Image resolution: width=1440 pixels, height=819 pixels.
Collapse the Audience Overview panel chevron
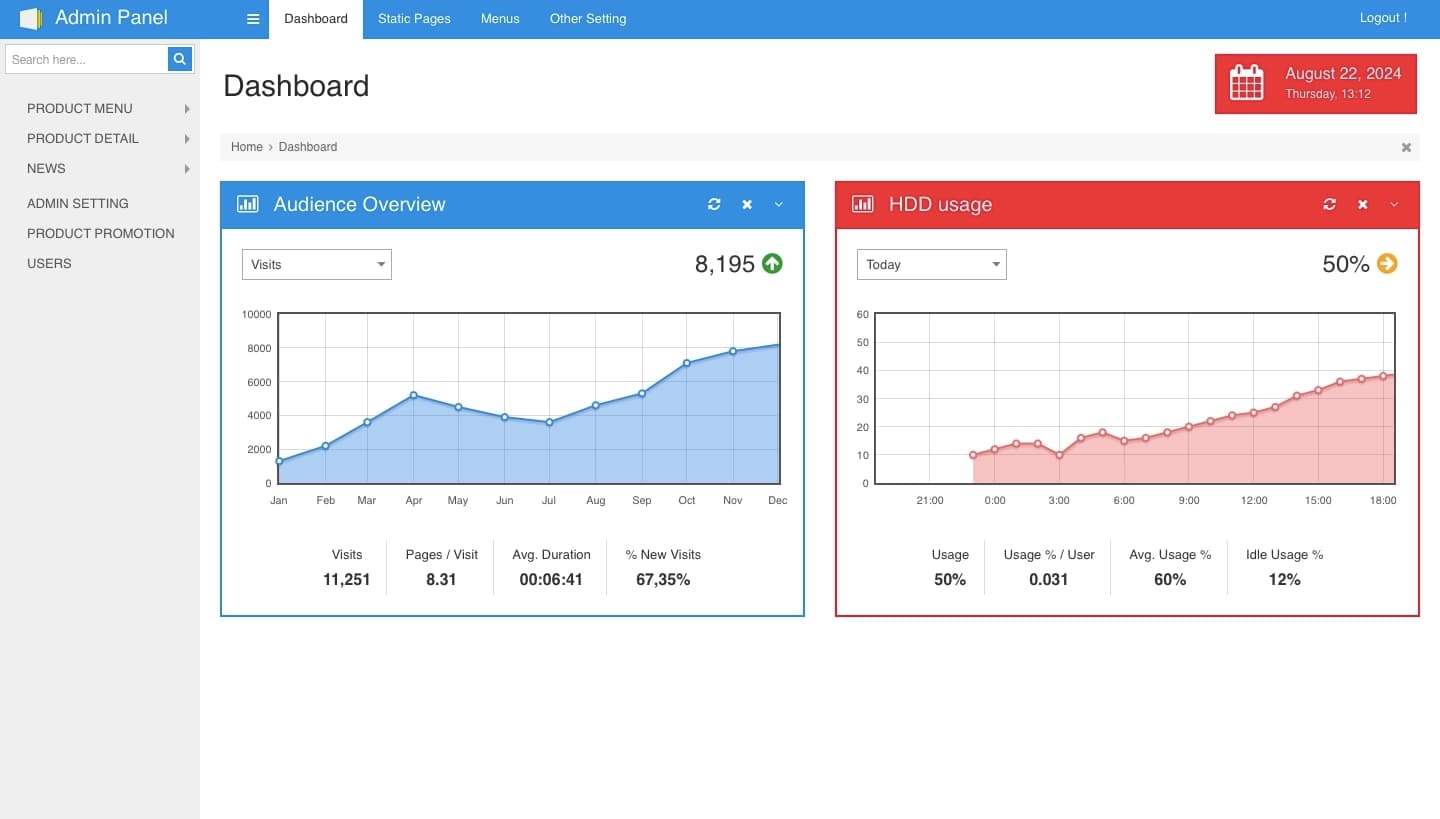coord(779,204)
